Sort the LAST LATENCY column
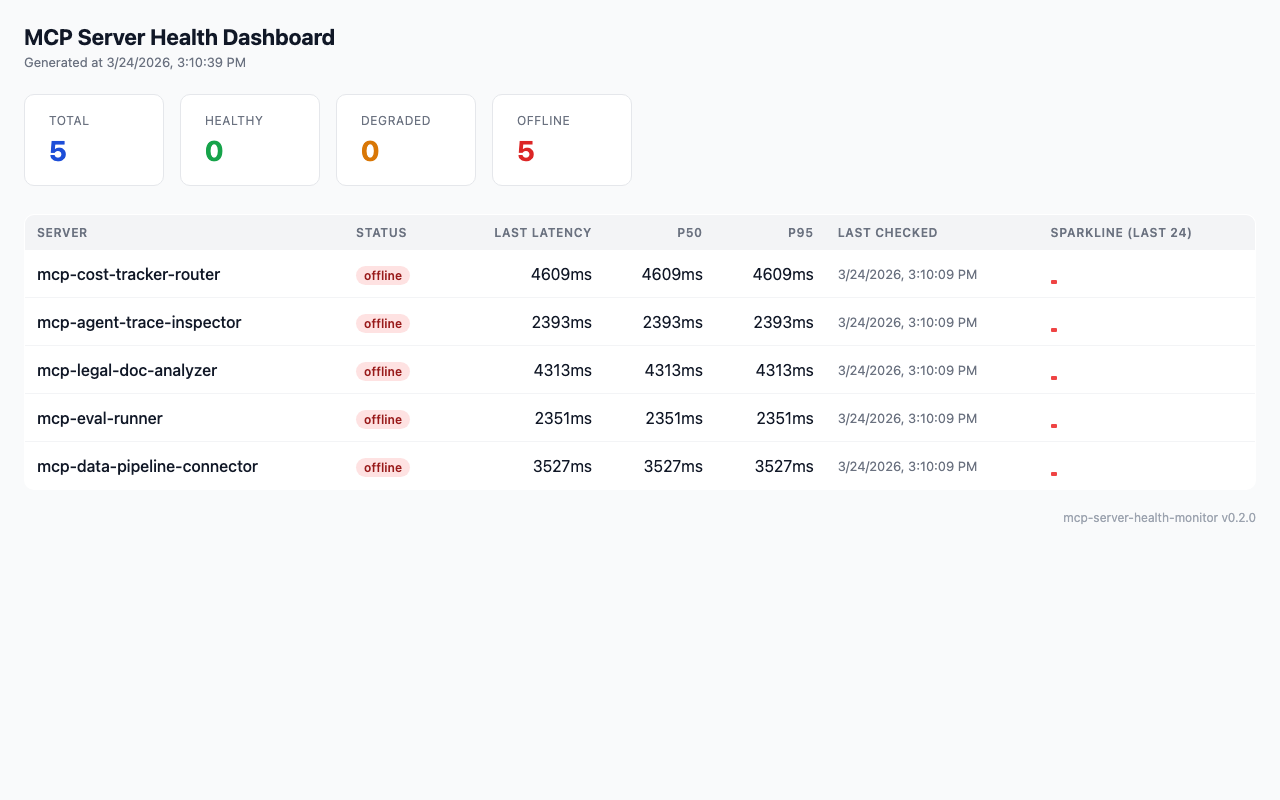Screen dimensions: 1280x800 [542, 232]
